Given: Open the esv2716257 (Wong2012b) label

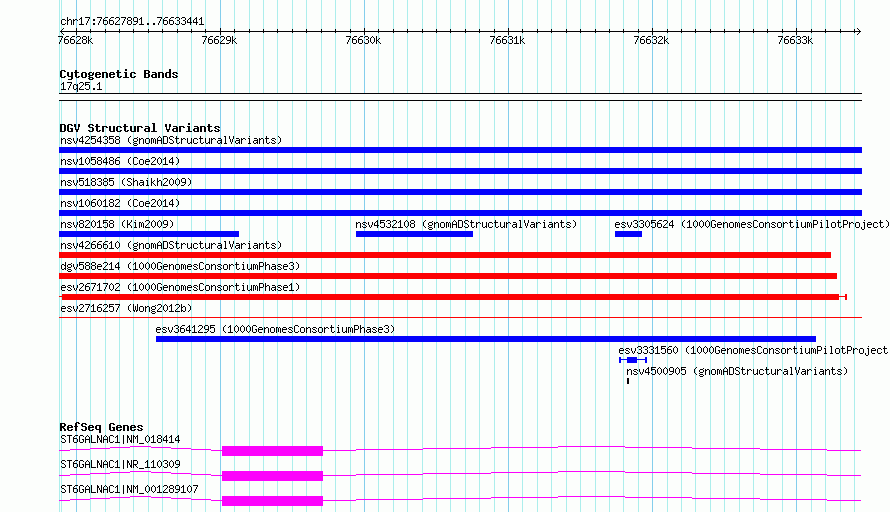Looking at the screenshot, I should tap(126, 308).
